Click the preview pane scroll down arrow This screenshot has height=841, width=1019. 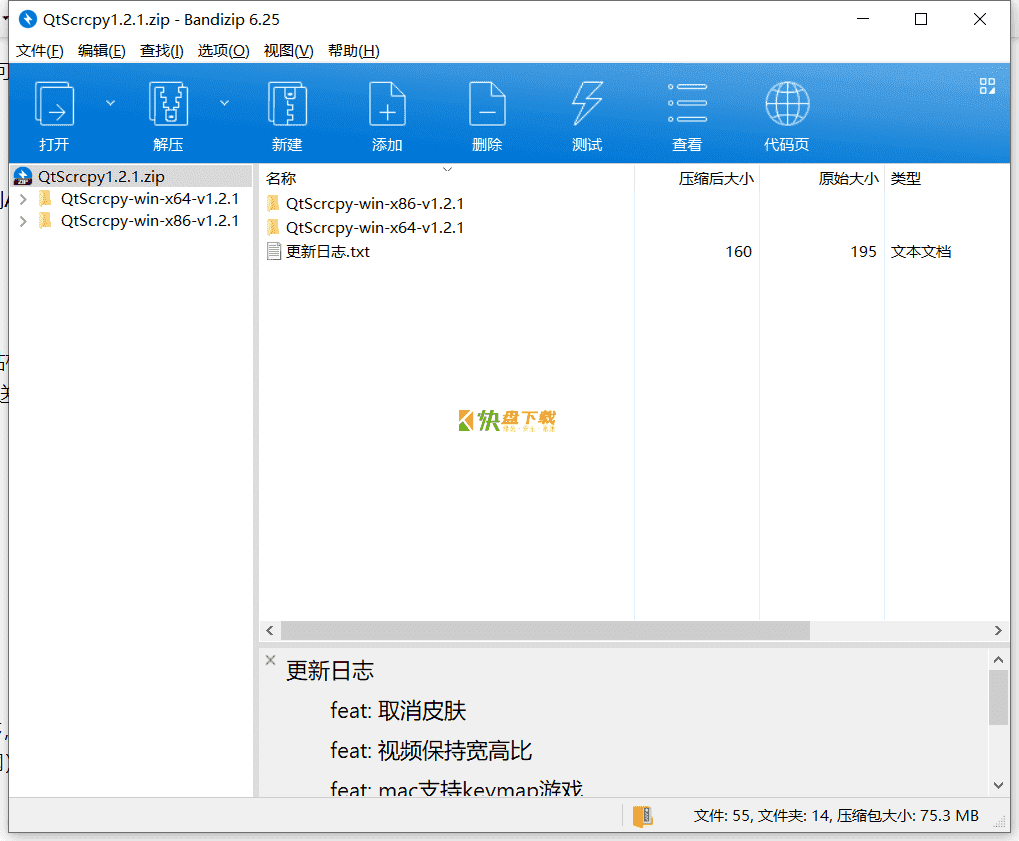point(998,785)
